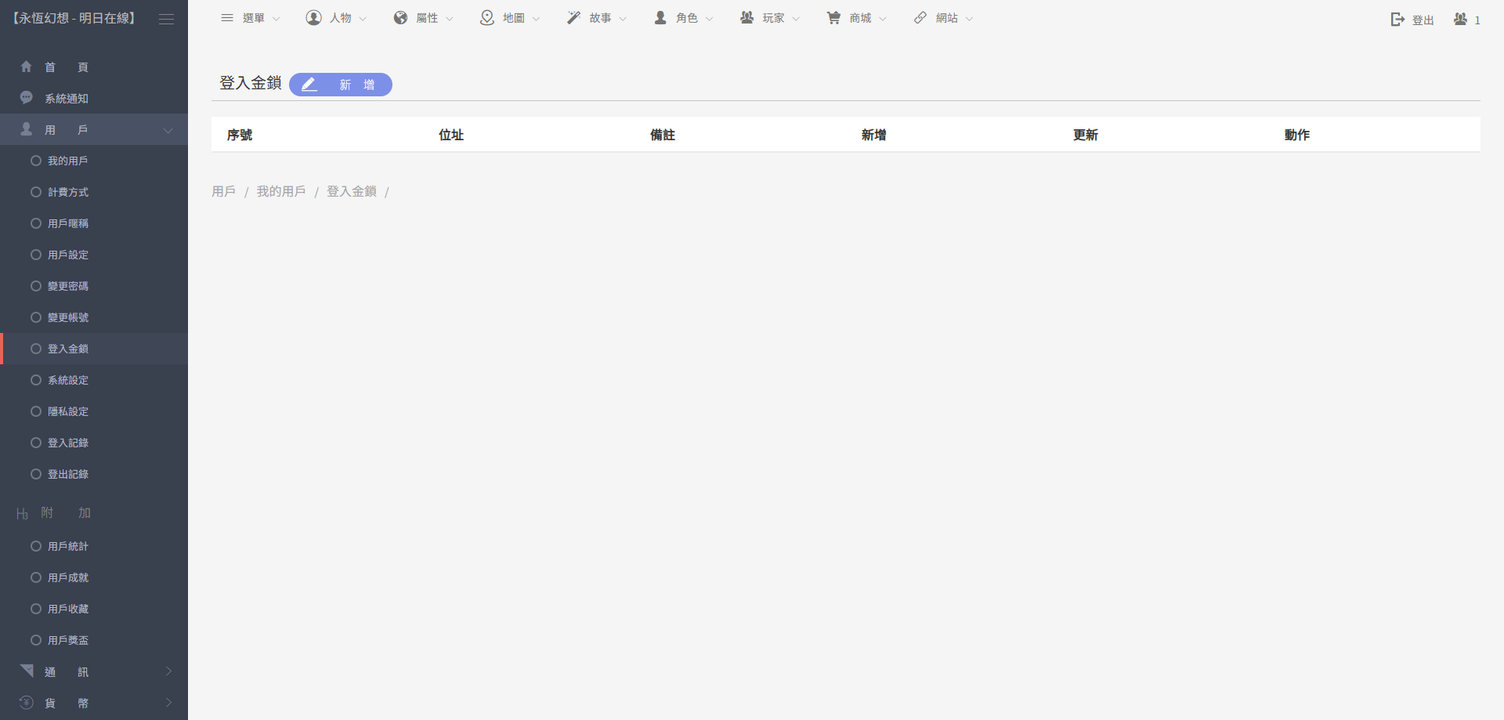Click the magic wand icon for 故事

[574, 18]
